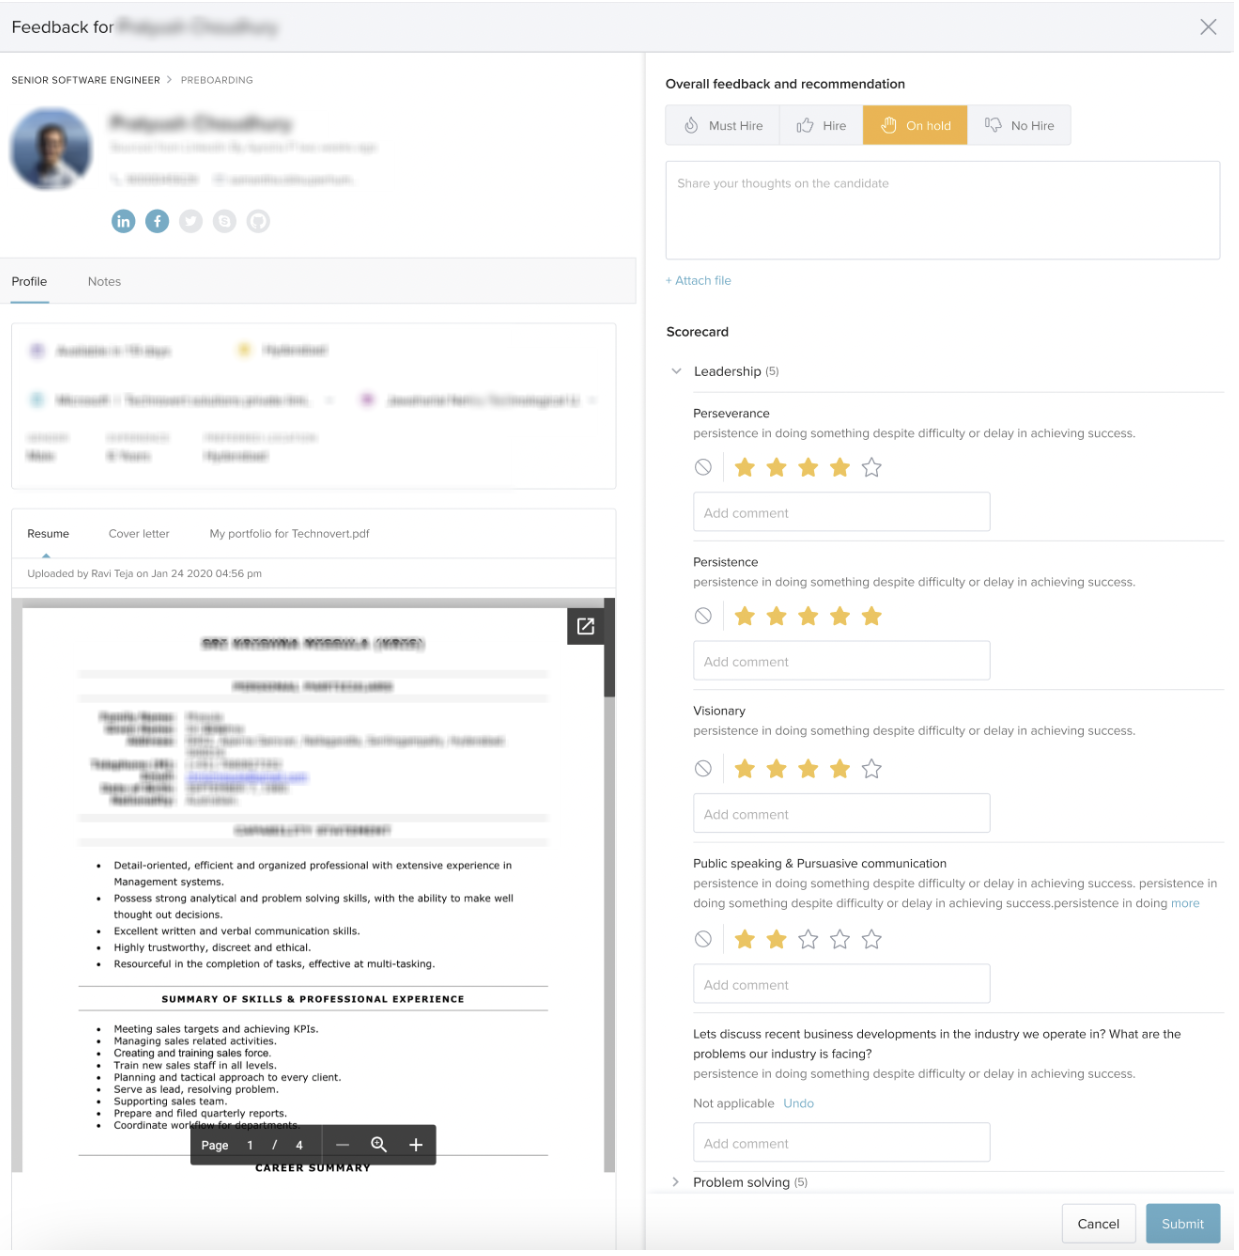The width and height of the screenshot is (1239, 1256).
Task: Click the candidate thoughts text area
Action: click(x=944, y=212)
